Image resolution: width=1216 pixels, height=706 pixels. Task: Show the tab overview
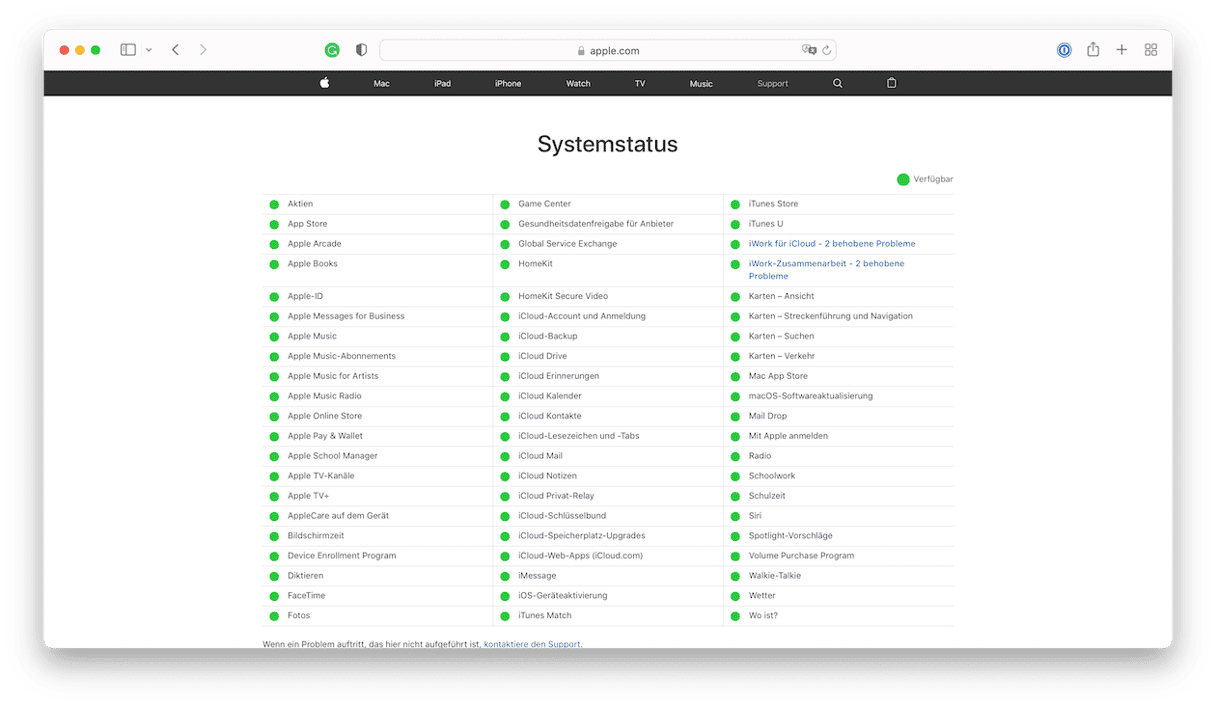[x=1151, y=50]
